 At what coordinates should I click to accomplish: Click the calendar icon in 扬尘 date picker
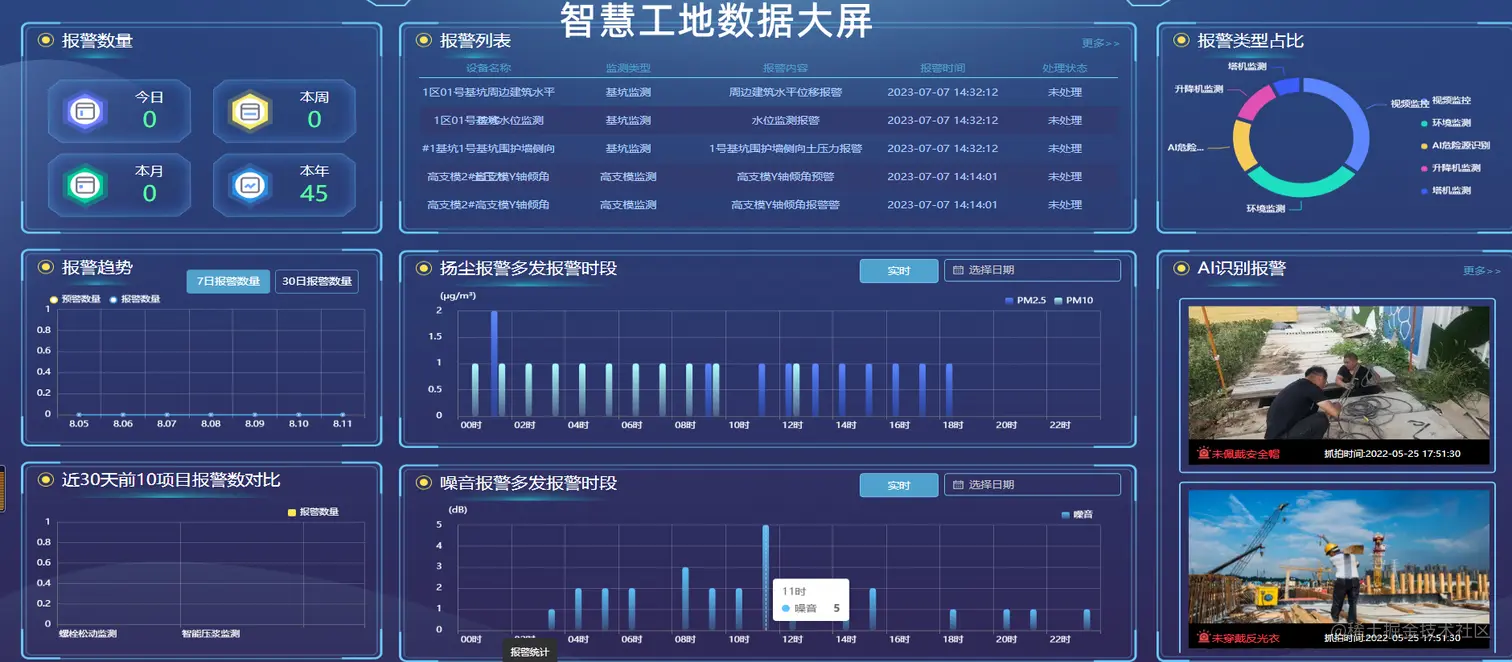pyautogui.click(x=958, y=270)
